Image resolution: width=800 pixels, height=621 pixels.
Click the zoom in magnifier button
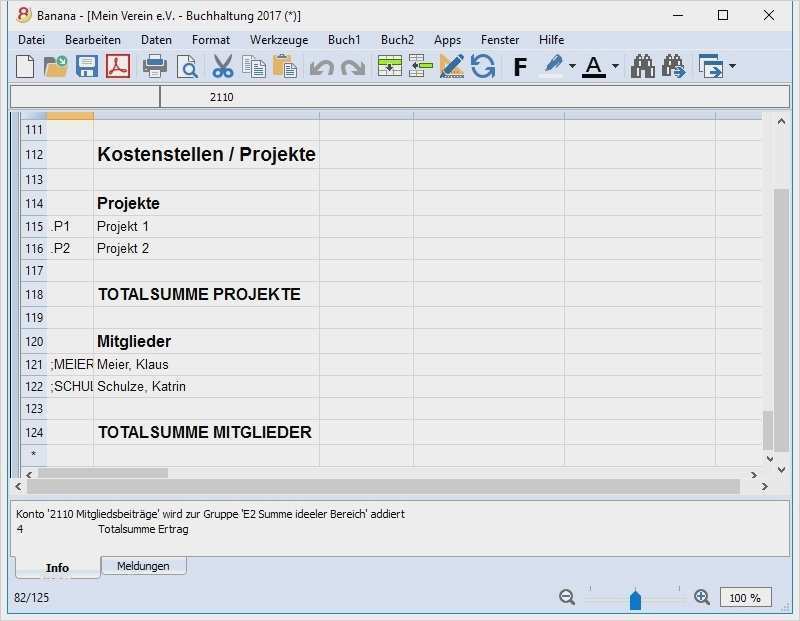click(x=701, y=596)
